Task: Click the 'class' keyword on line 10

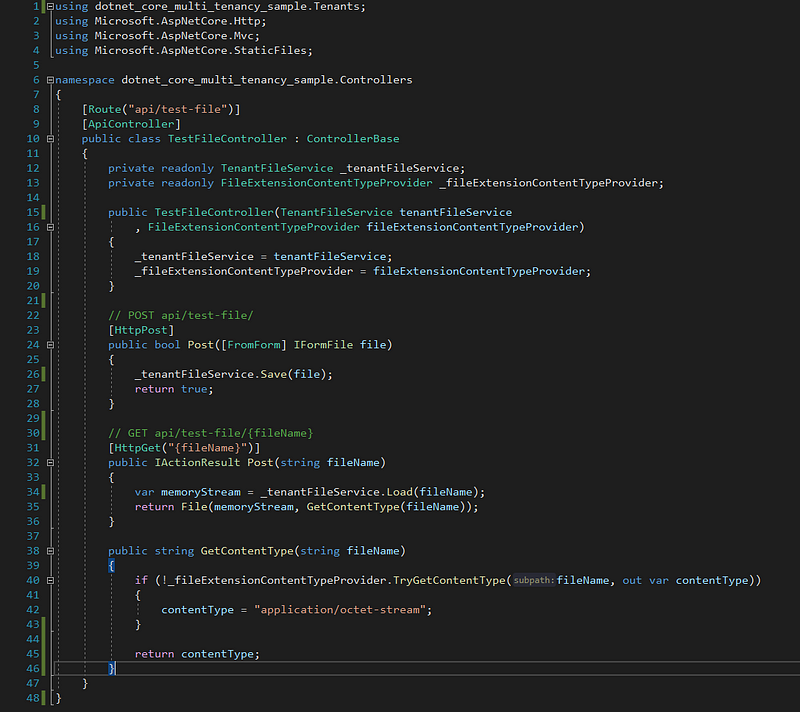Action: point(144,139)
